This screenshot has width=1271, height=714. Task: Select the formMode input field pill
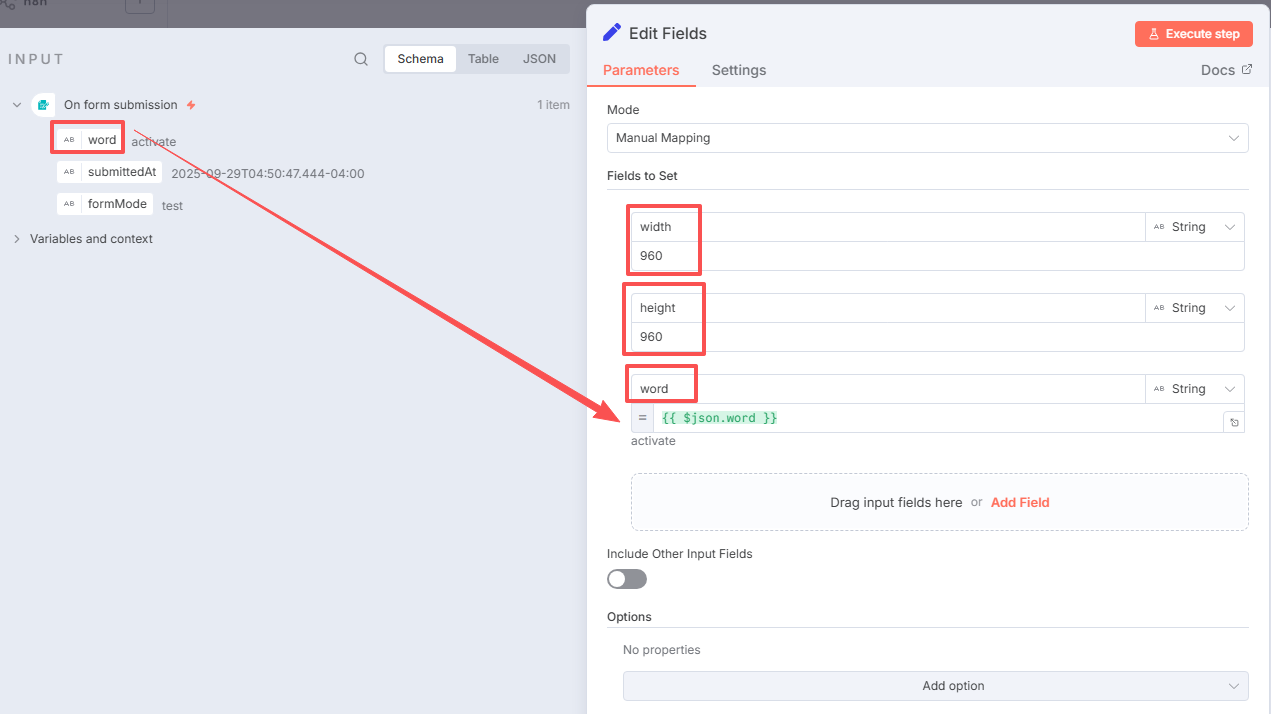tap(105, 204)
